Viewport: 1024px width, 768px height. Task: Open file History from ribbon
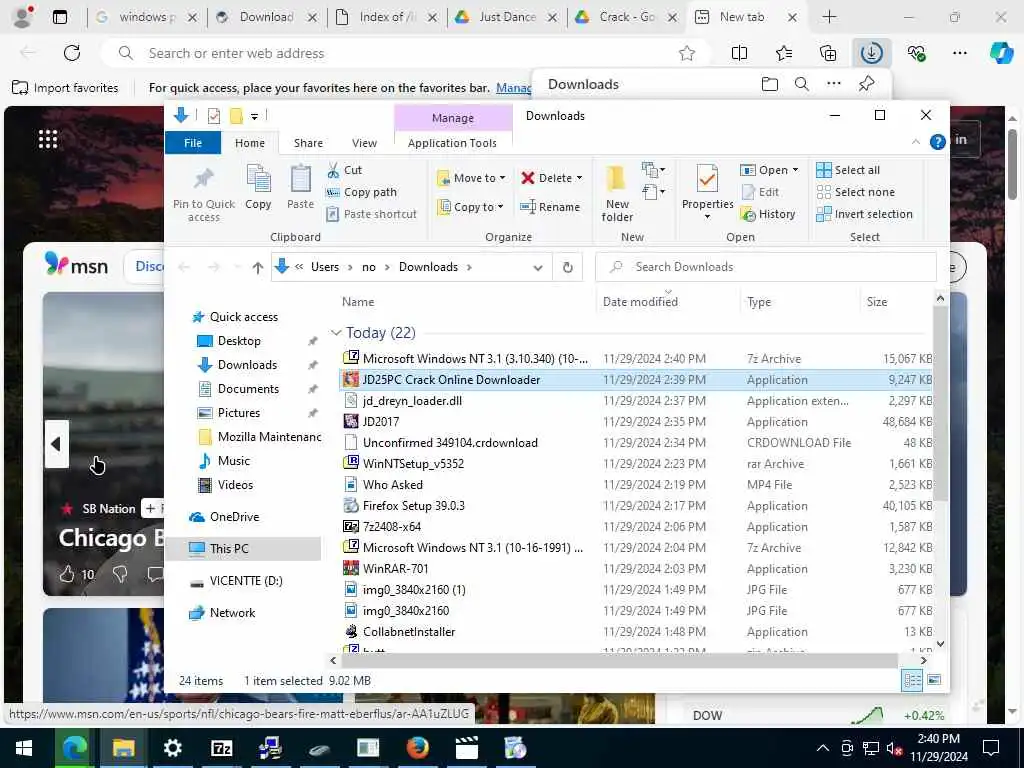[768, 214]
